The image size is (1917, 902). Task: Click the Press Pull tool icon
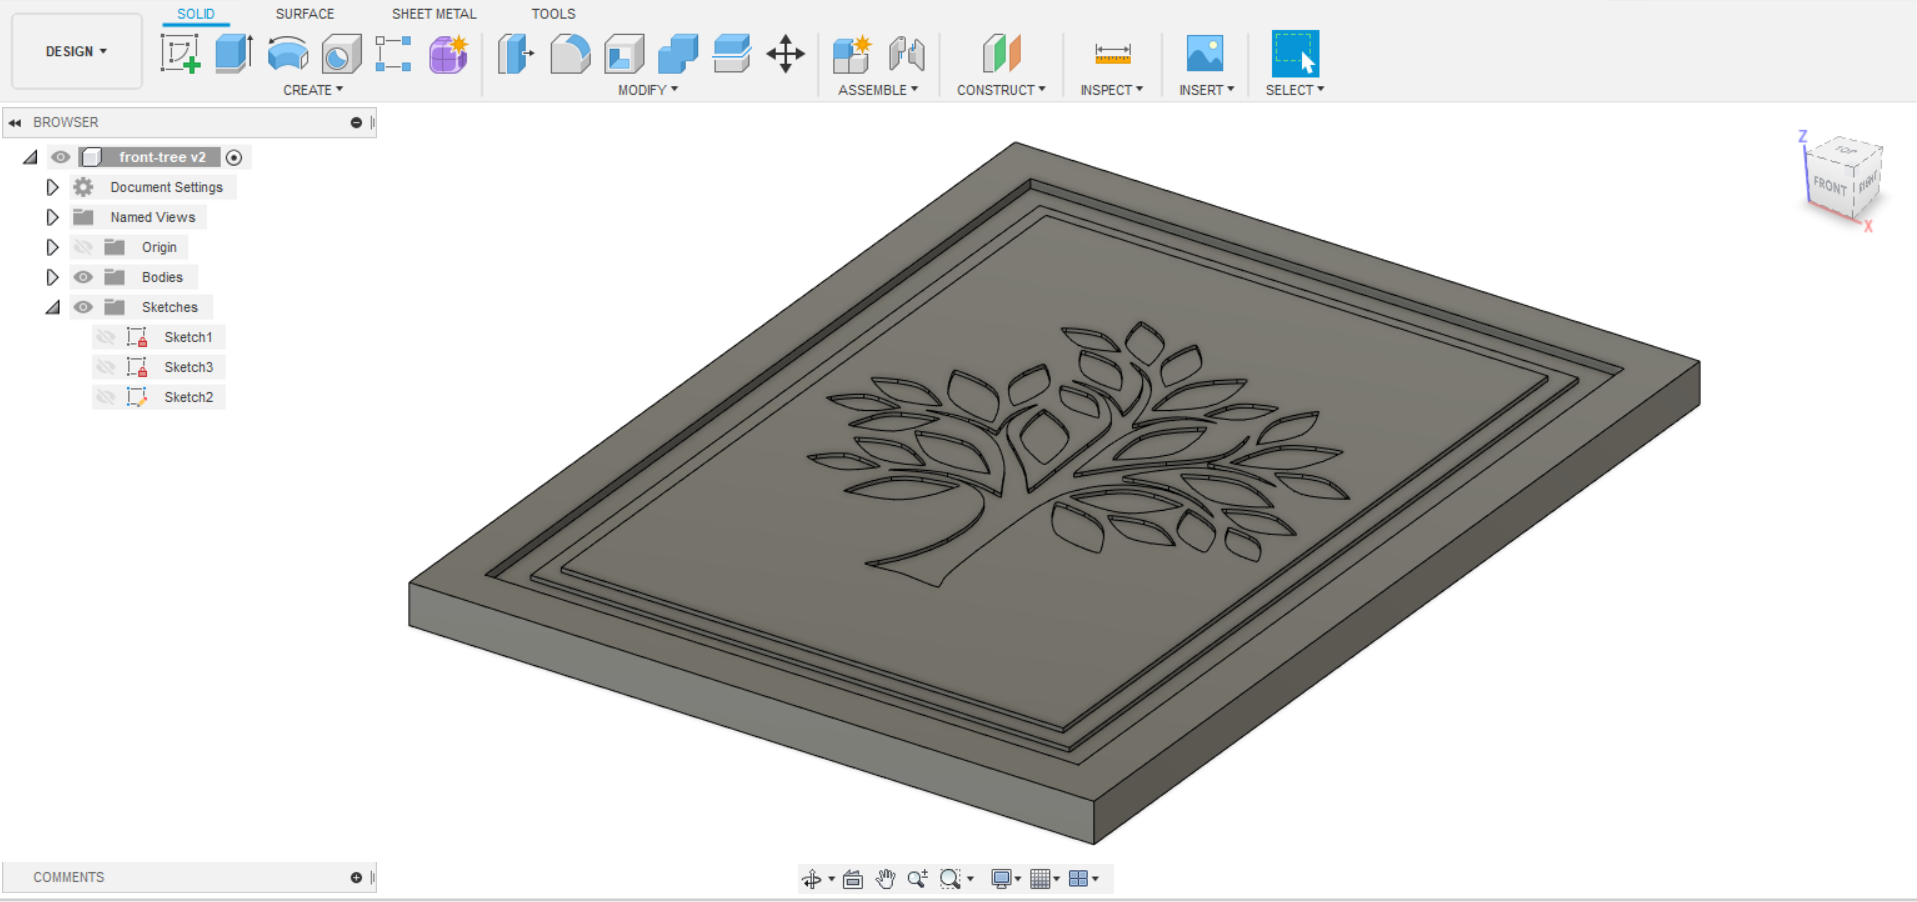click(x=516, y=54)
